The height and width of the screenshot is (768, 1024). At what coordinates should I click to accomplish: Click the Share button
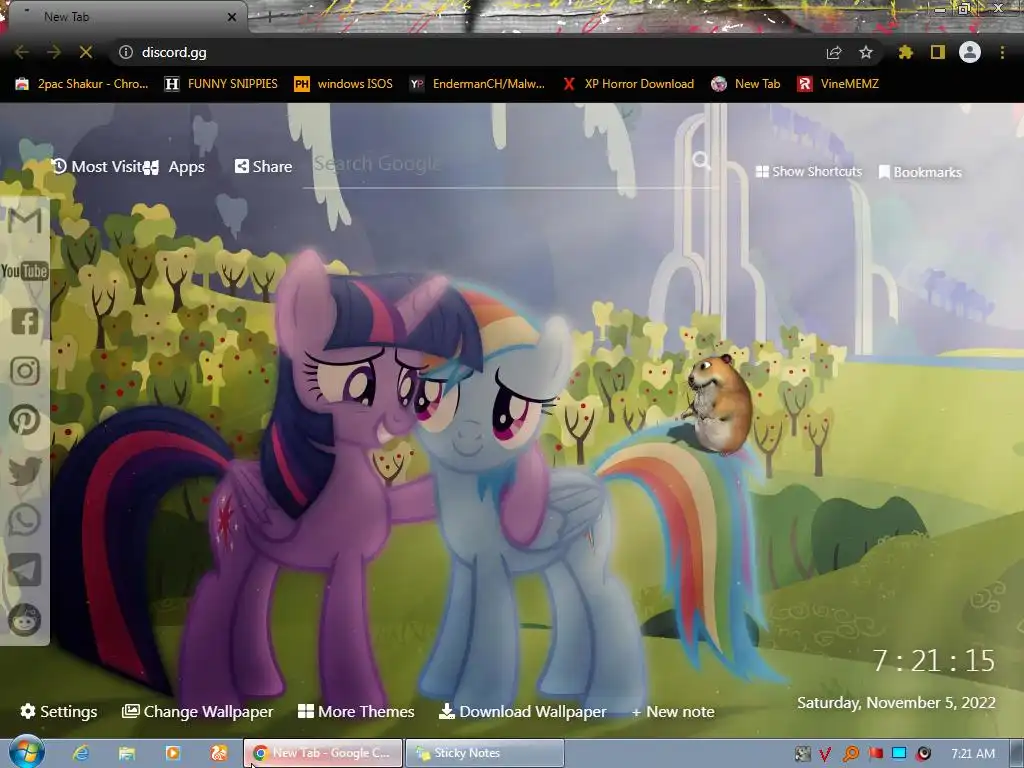(263, 167)
